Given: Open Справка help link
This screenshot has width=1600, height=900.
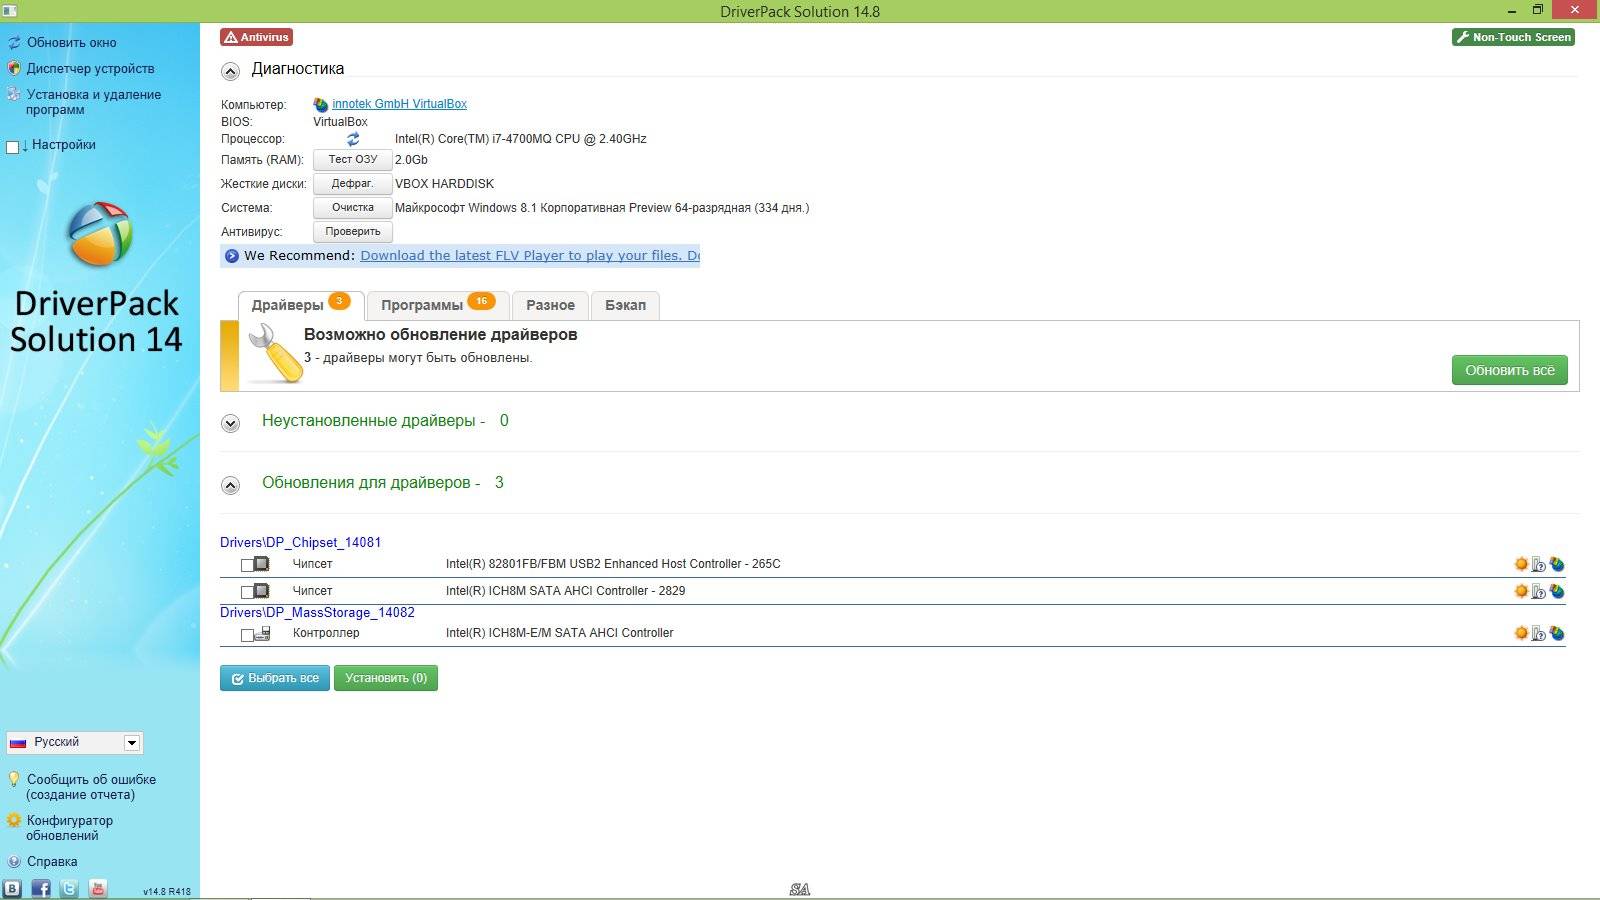Looking at the screenshot, I should 52,861.
